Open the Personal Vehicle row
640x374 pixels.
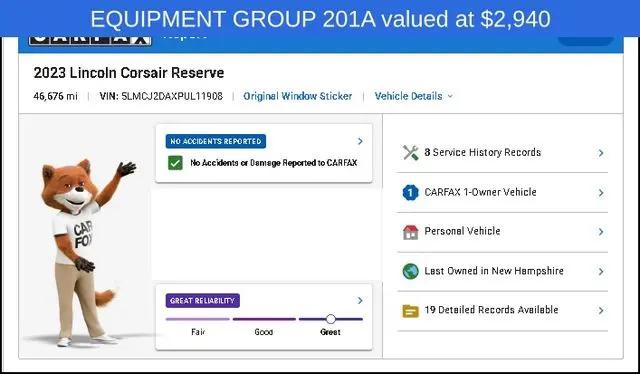click(502, 232)
